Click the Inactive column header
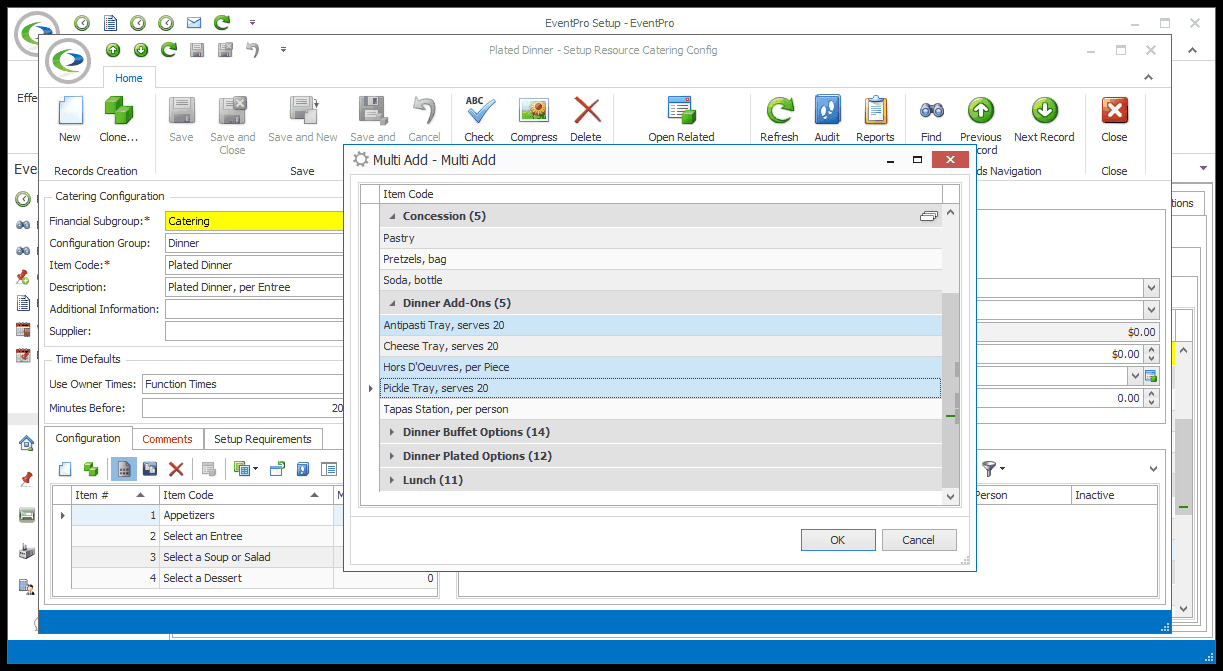Image resolution: width=1223 pixels, height=671 pixels. [1114, 495]
